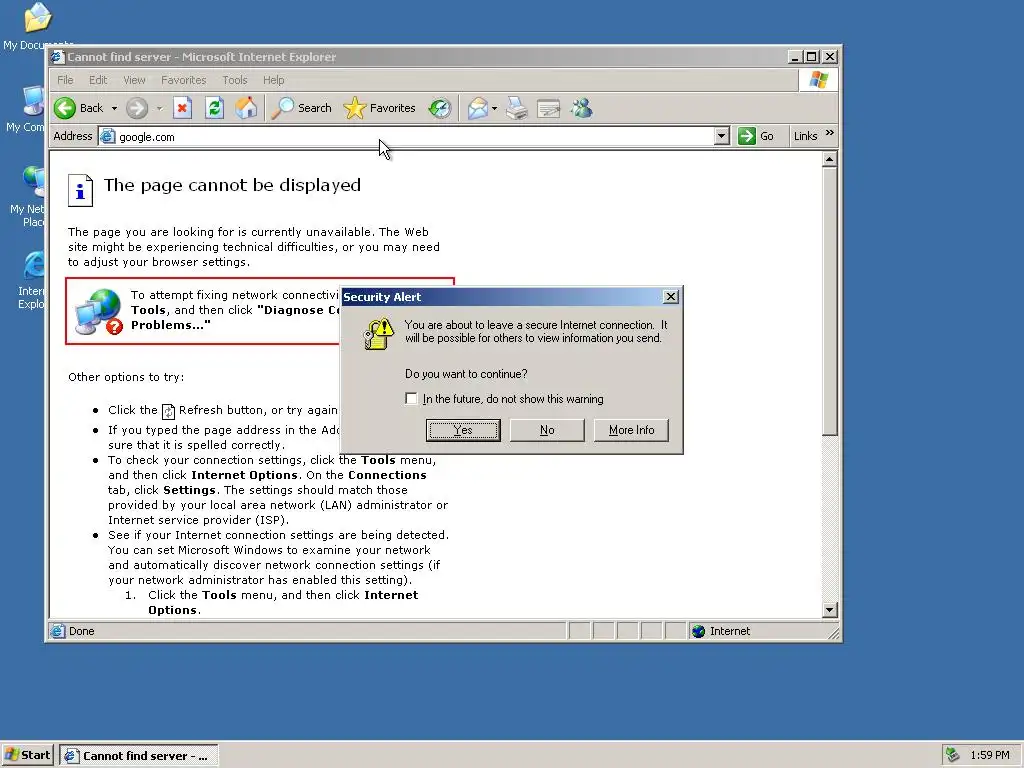The height and width of the screenshot is (768, 1024).
Task: Open the Favorites menu
Action: (184, 80)
